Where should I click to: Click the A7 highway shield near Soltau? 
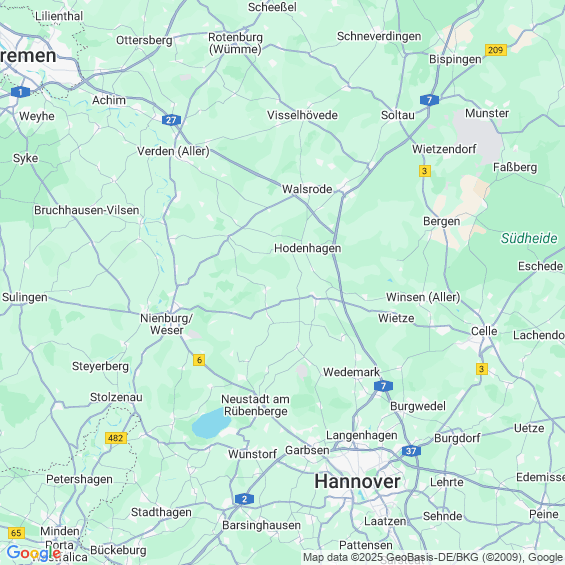pos(429,100)
